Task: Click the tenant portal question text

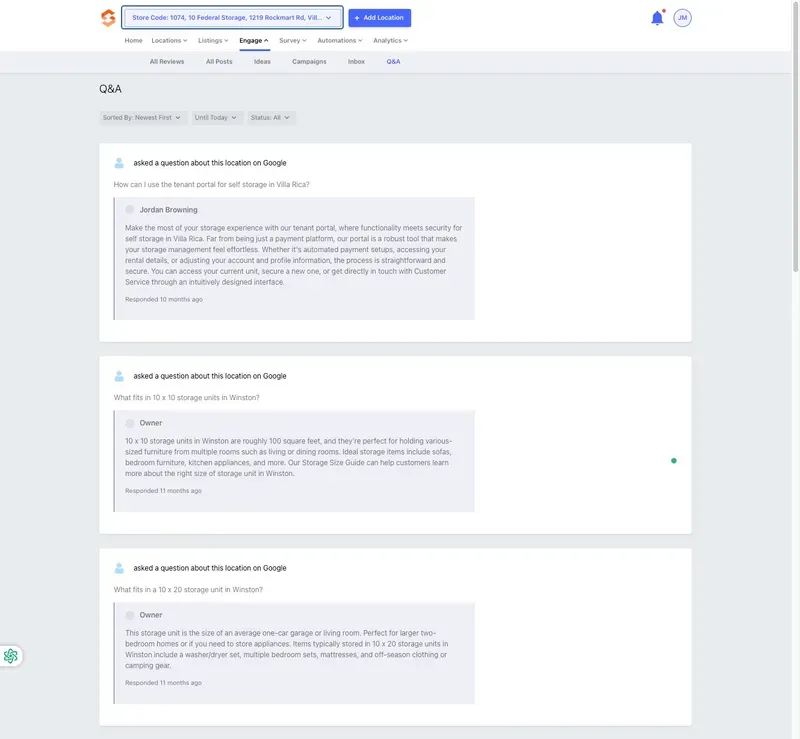Action: pyautogui.click(x=212, y=185)
